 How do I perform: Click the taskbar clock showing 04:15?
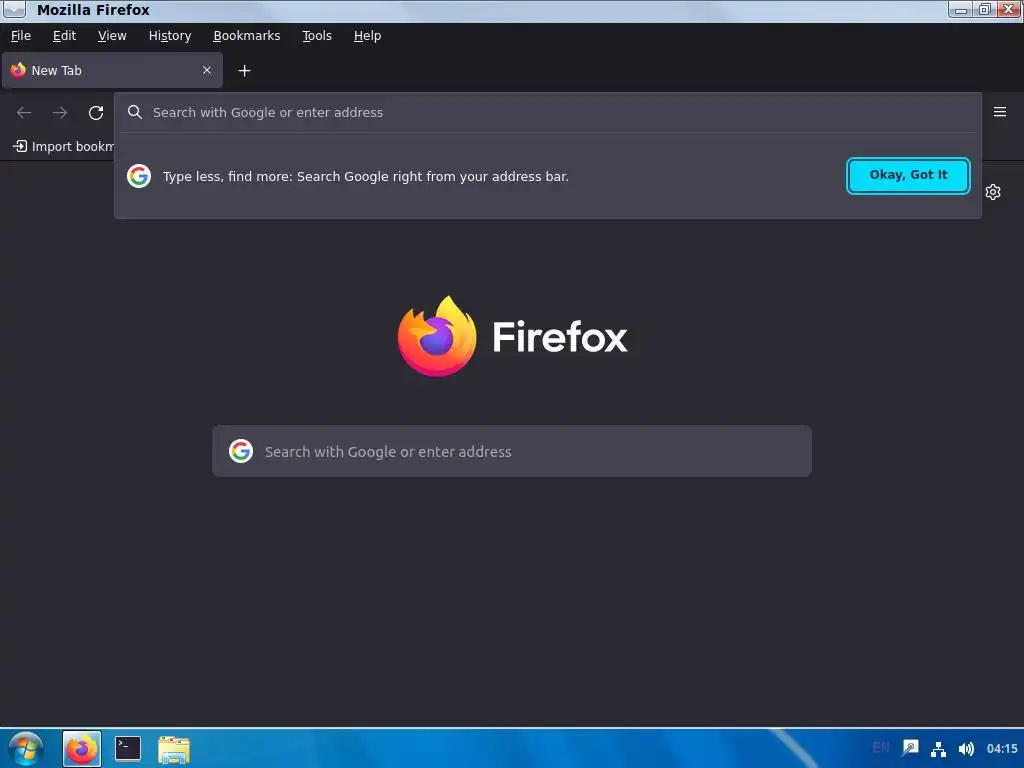pyautogui.click(x=1002, y=748)
